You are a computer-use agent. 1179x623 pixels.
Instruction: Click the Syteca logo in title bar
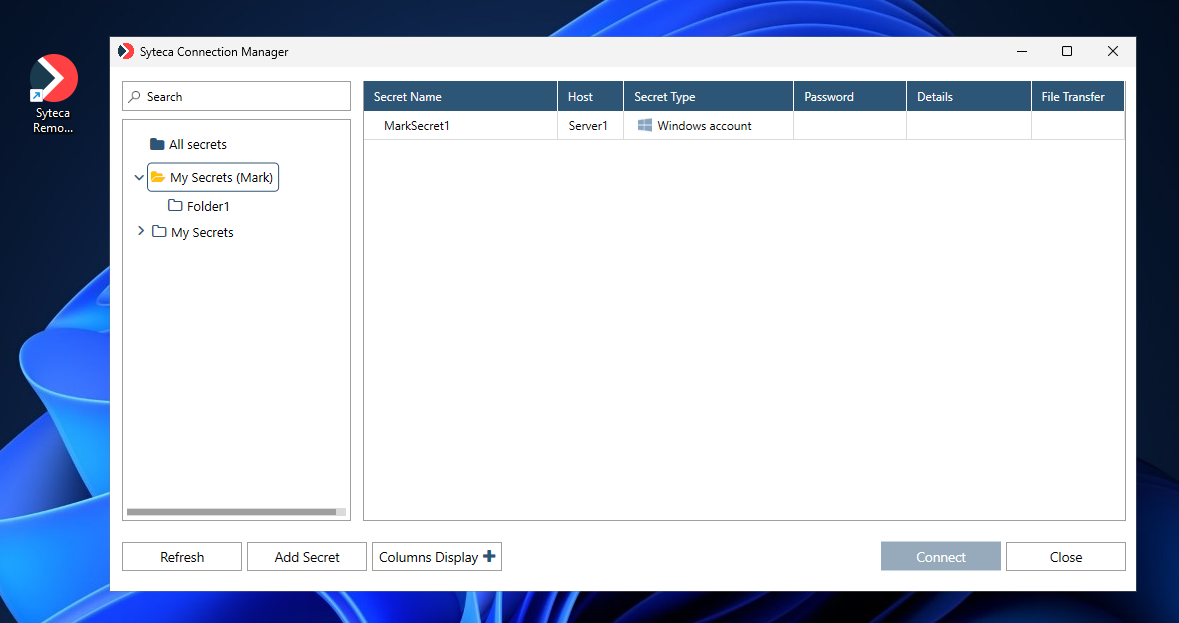point(126,51)
